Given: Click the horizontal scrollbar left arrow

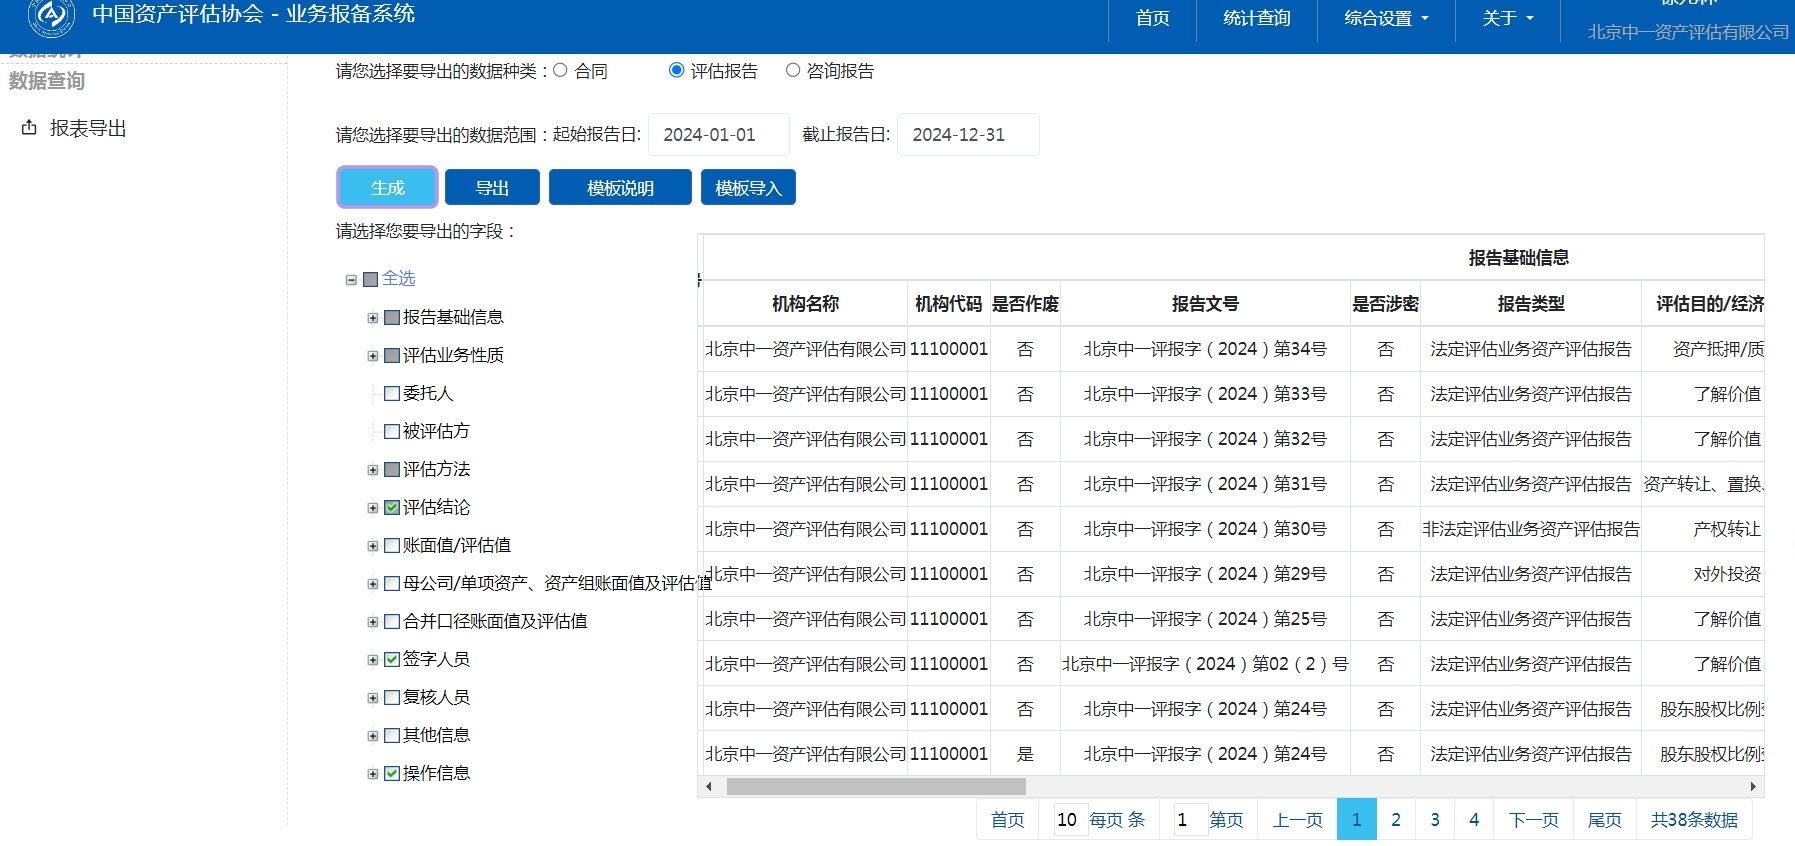Looking at the screenshot, I should pos(709,787).
